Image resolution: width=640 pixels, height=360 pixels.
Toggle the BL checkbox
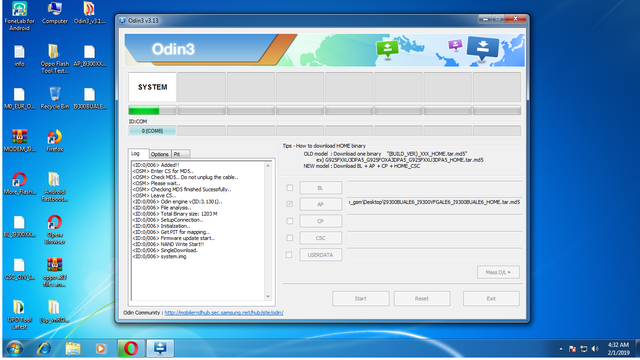point(289,188)
